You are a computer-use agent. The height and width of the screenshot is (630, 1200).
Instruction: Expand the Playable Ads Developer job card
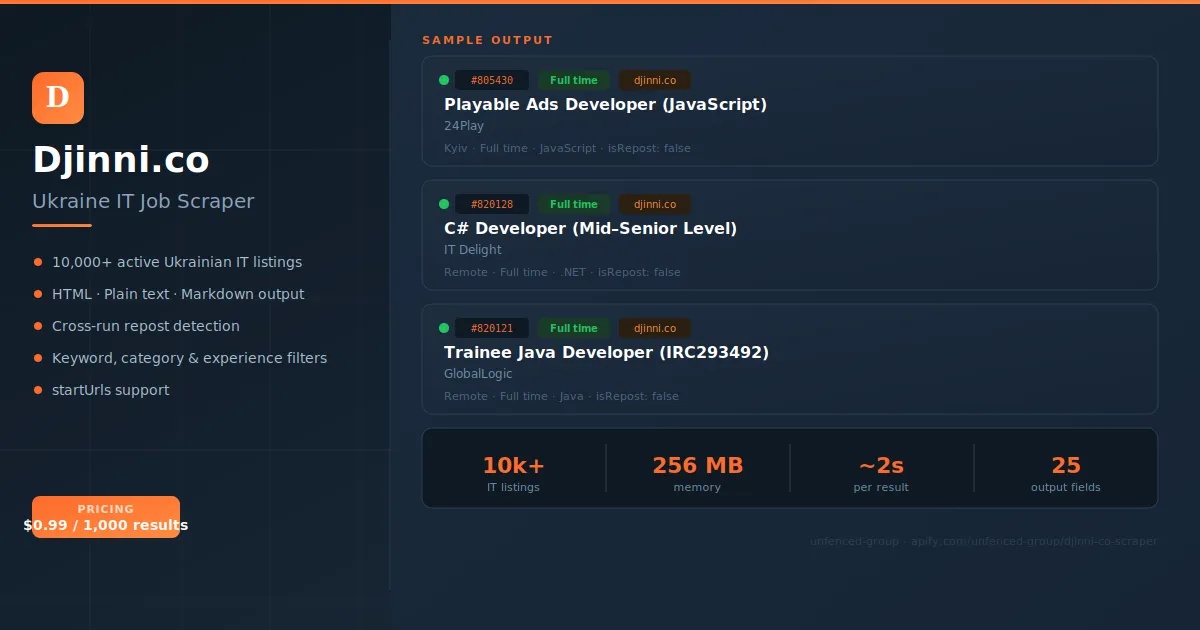click(789, 111)
